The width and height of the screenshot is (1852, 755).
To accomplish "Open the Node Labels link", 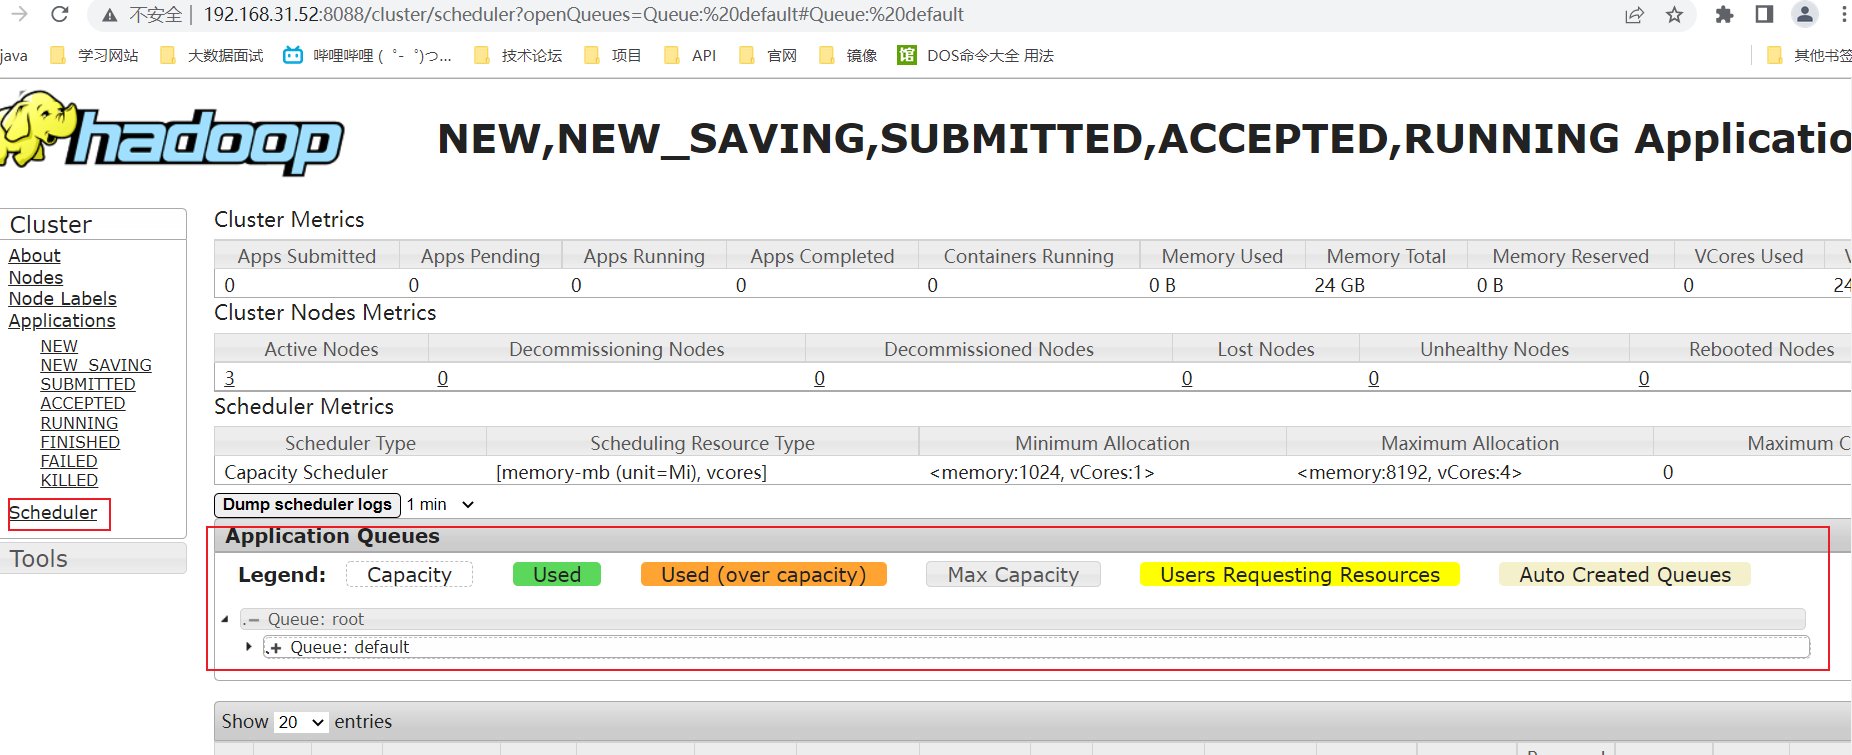I will 63,299.
